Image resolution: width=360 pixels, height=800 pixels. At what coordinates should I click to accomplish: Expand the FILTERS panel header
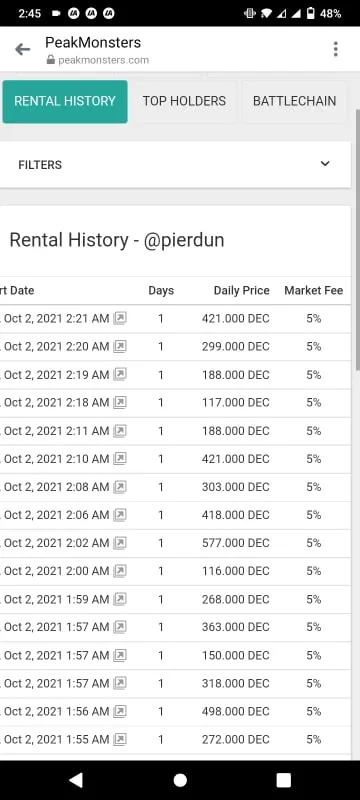coord(175,165)
